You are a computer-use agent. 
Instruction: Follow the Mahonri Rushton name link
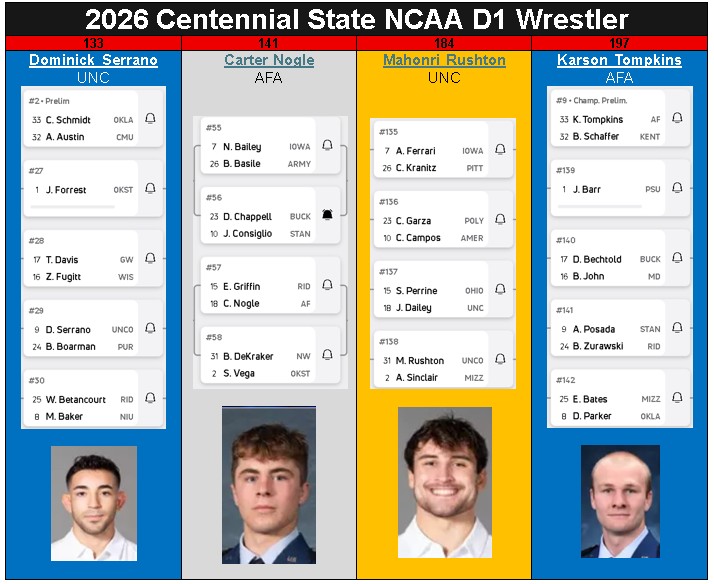tap(444, 60)
